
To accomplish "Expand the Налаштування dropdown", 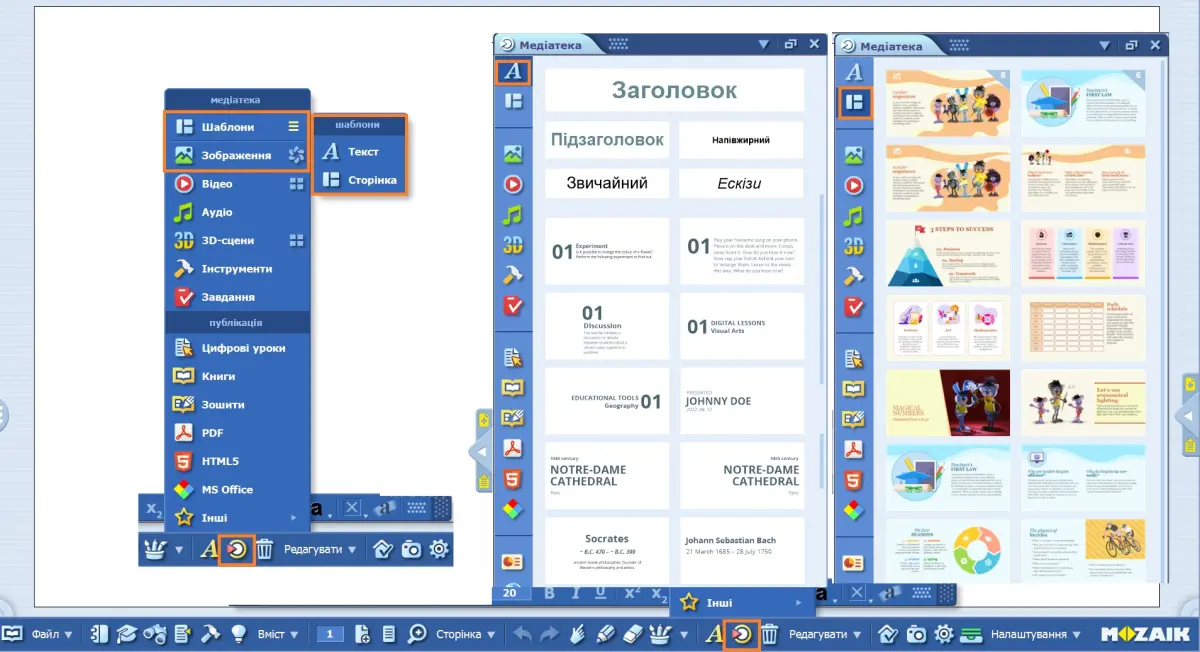I will [1035, 634].
